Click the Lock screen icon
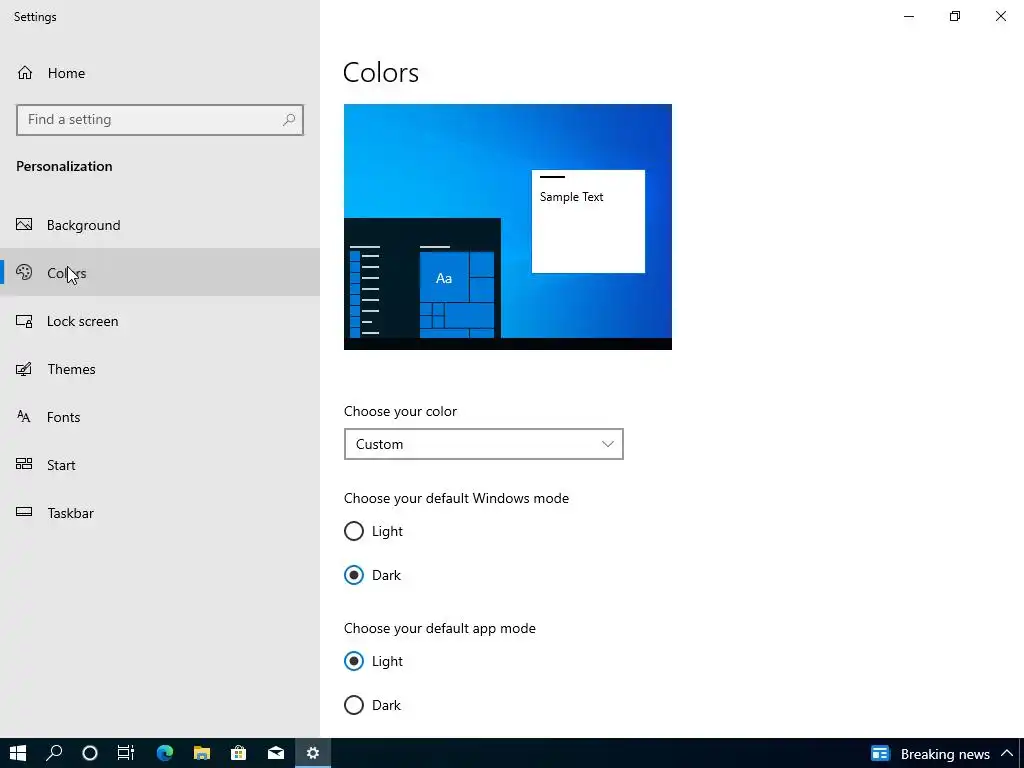The image size is (1024, 768). (x=24, y=321)
